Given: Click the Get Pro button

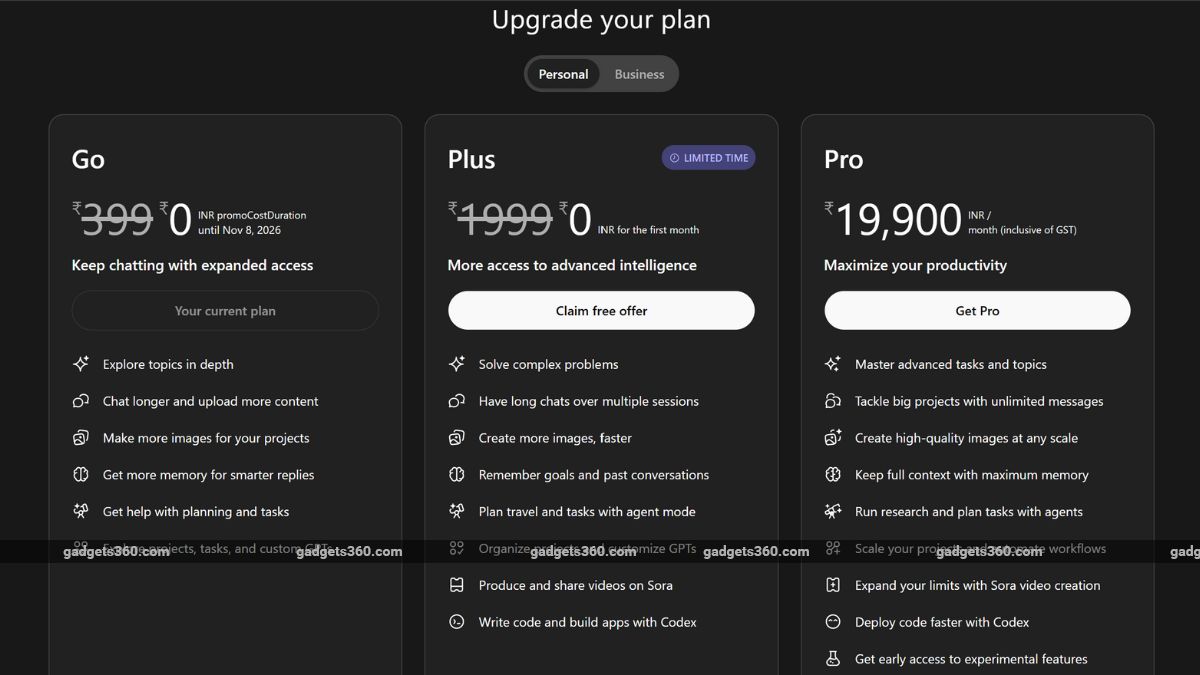Looking at the screenshot, I should click(977, 310).
